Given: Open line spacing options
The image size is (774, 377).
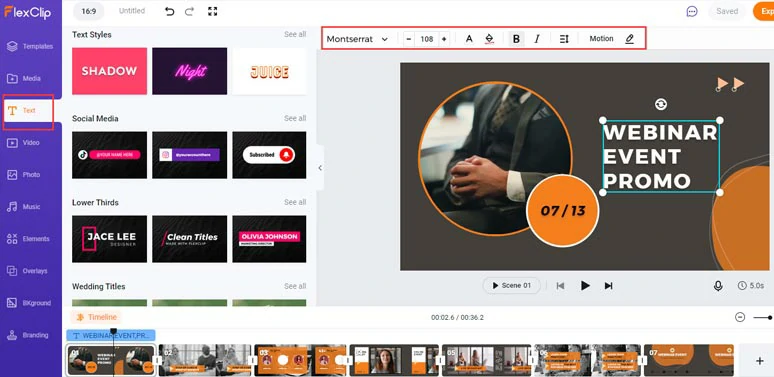Looking at the screenshot, I should (x=564, y=39).
